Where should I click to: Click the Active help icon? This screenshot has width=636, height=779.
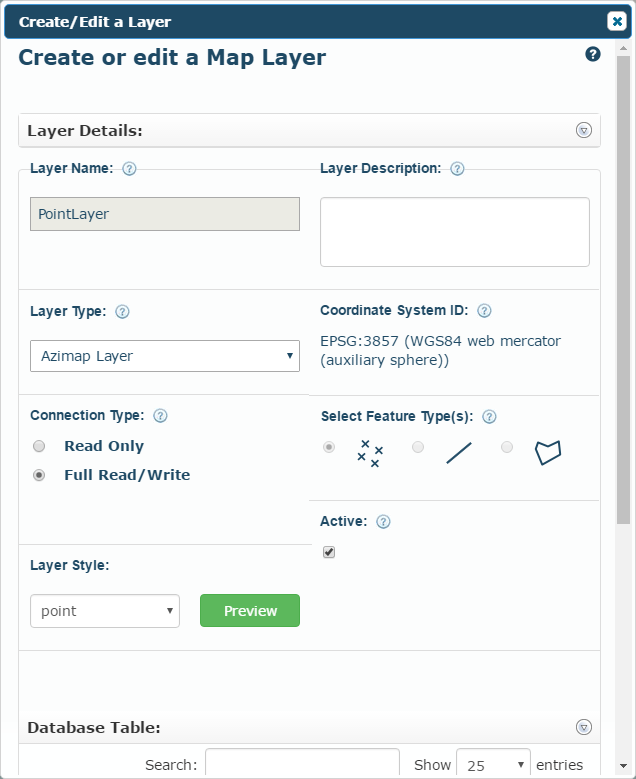[x=383, y=522]
